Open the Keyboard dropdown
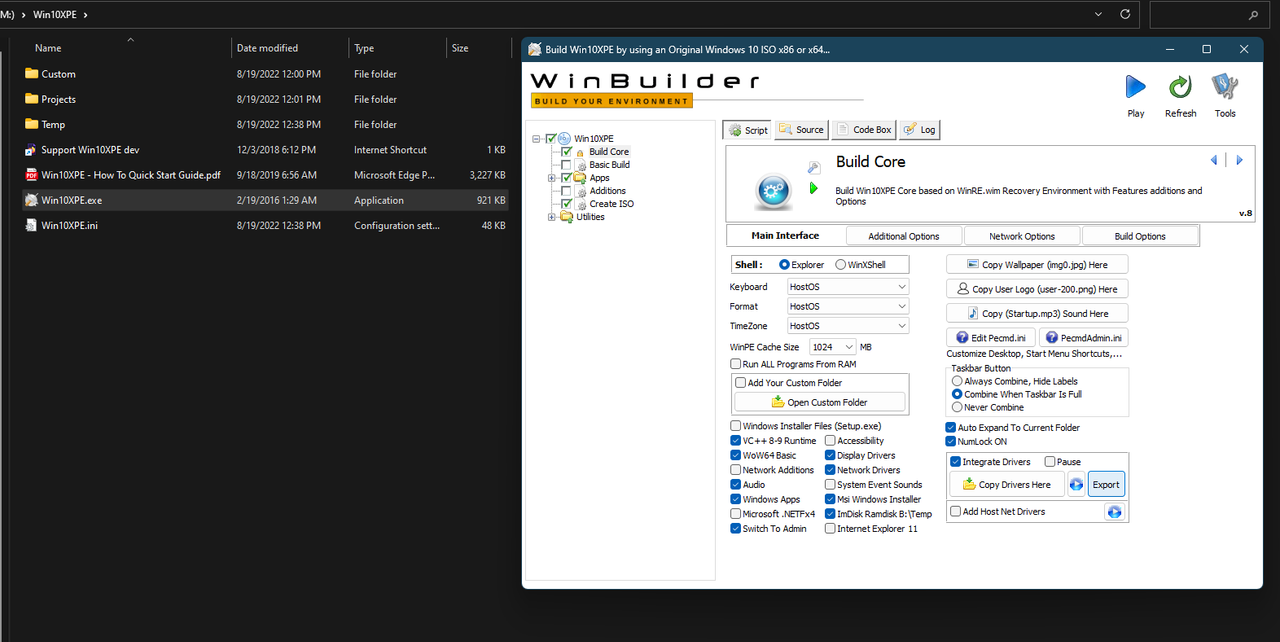1280x642 pixels. pyautogui.click(x=848, y=287)
